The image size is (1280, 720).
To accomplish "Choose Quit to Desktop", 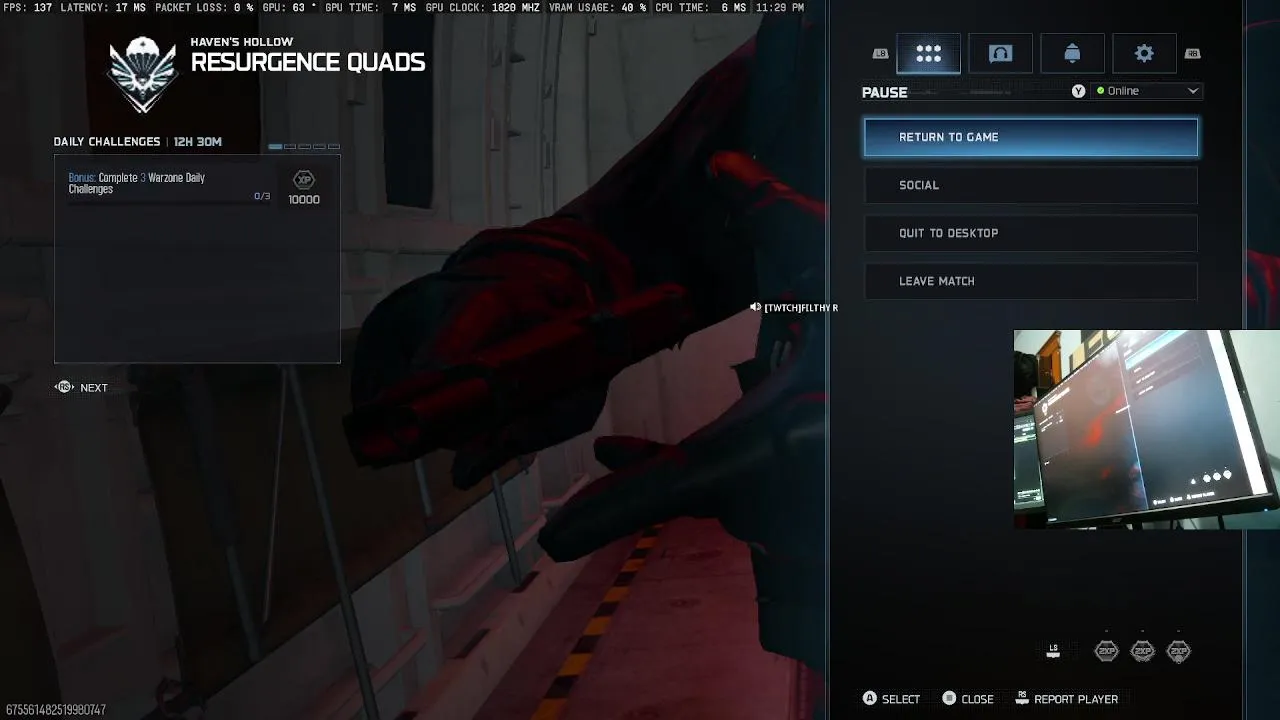I will [1031, 233].
